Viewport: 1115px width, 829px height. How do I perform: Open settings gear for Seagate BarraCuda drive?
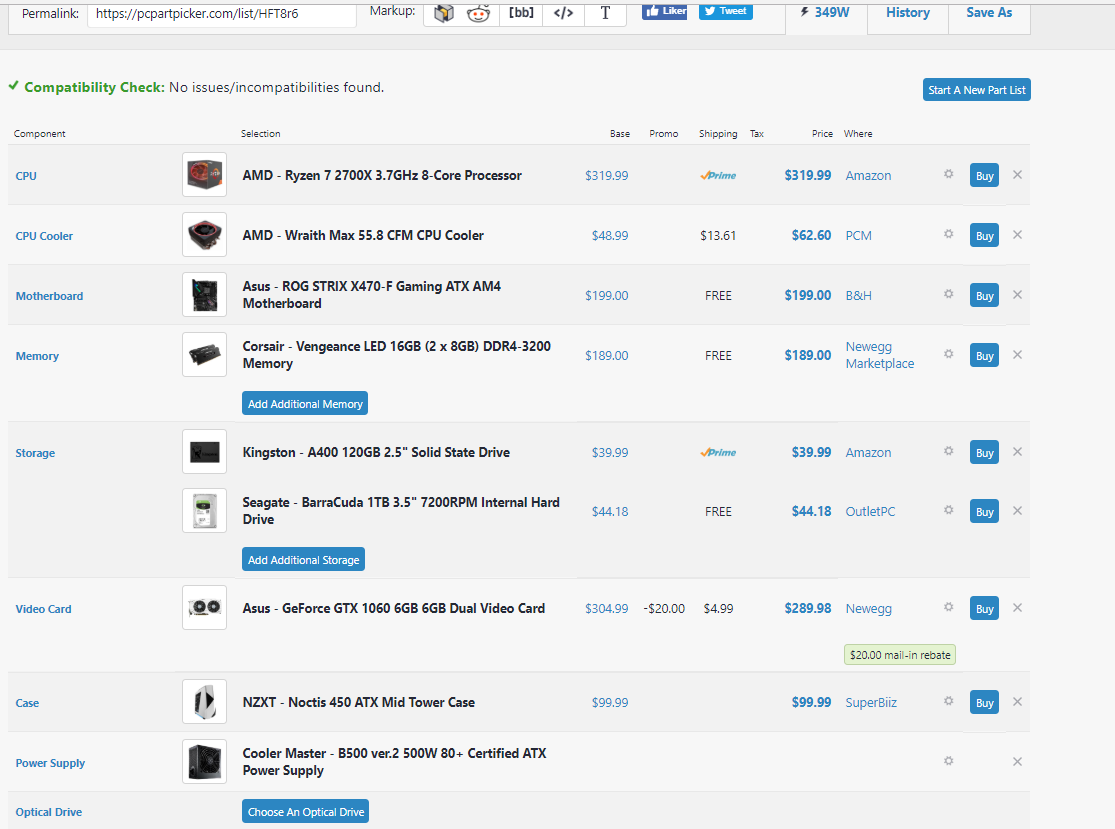click(x=949, y=510)
